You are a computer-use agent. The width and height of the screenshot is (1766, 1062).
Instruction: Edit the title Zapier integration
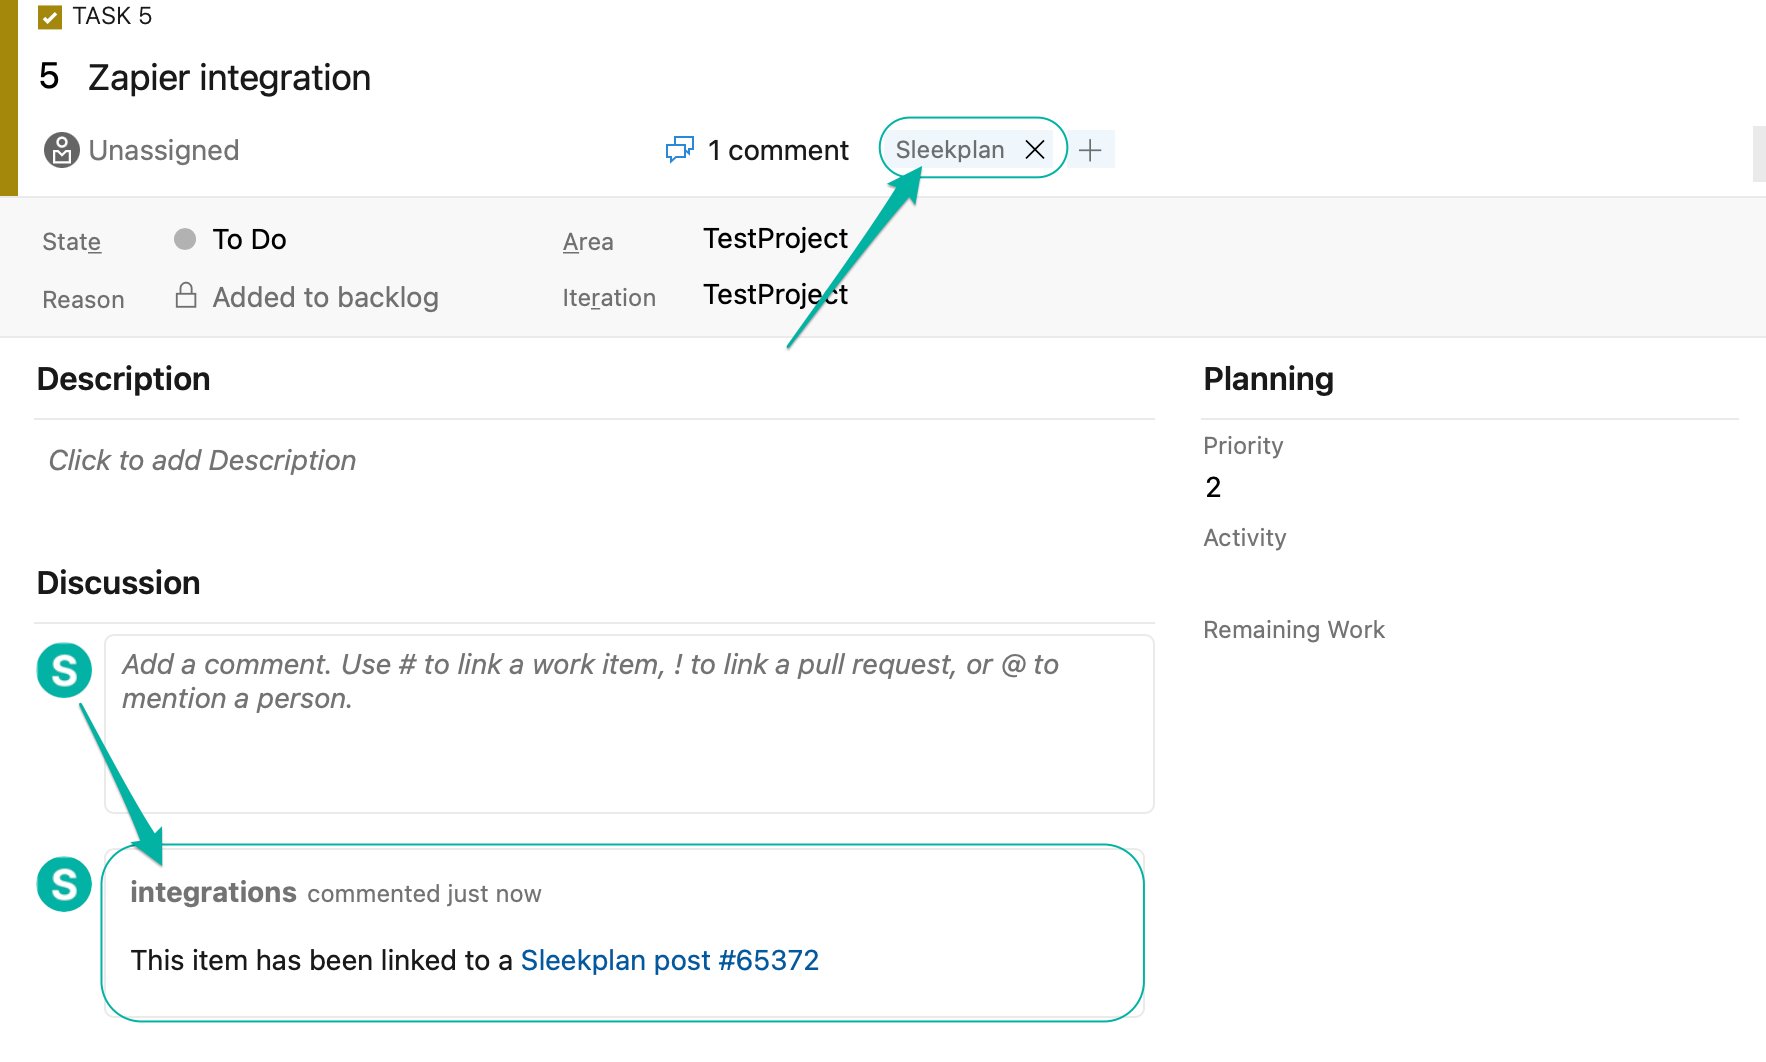[x=229, y=78]
